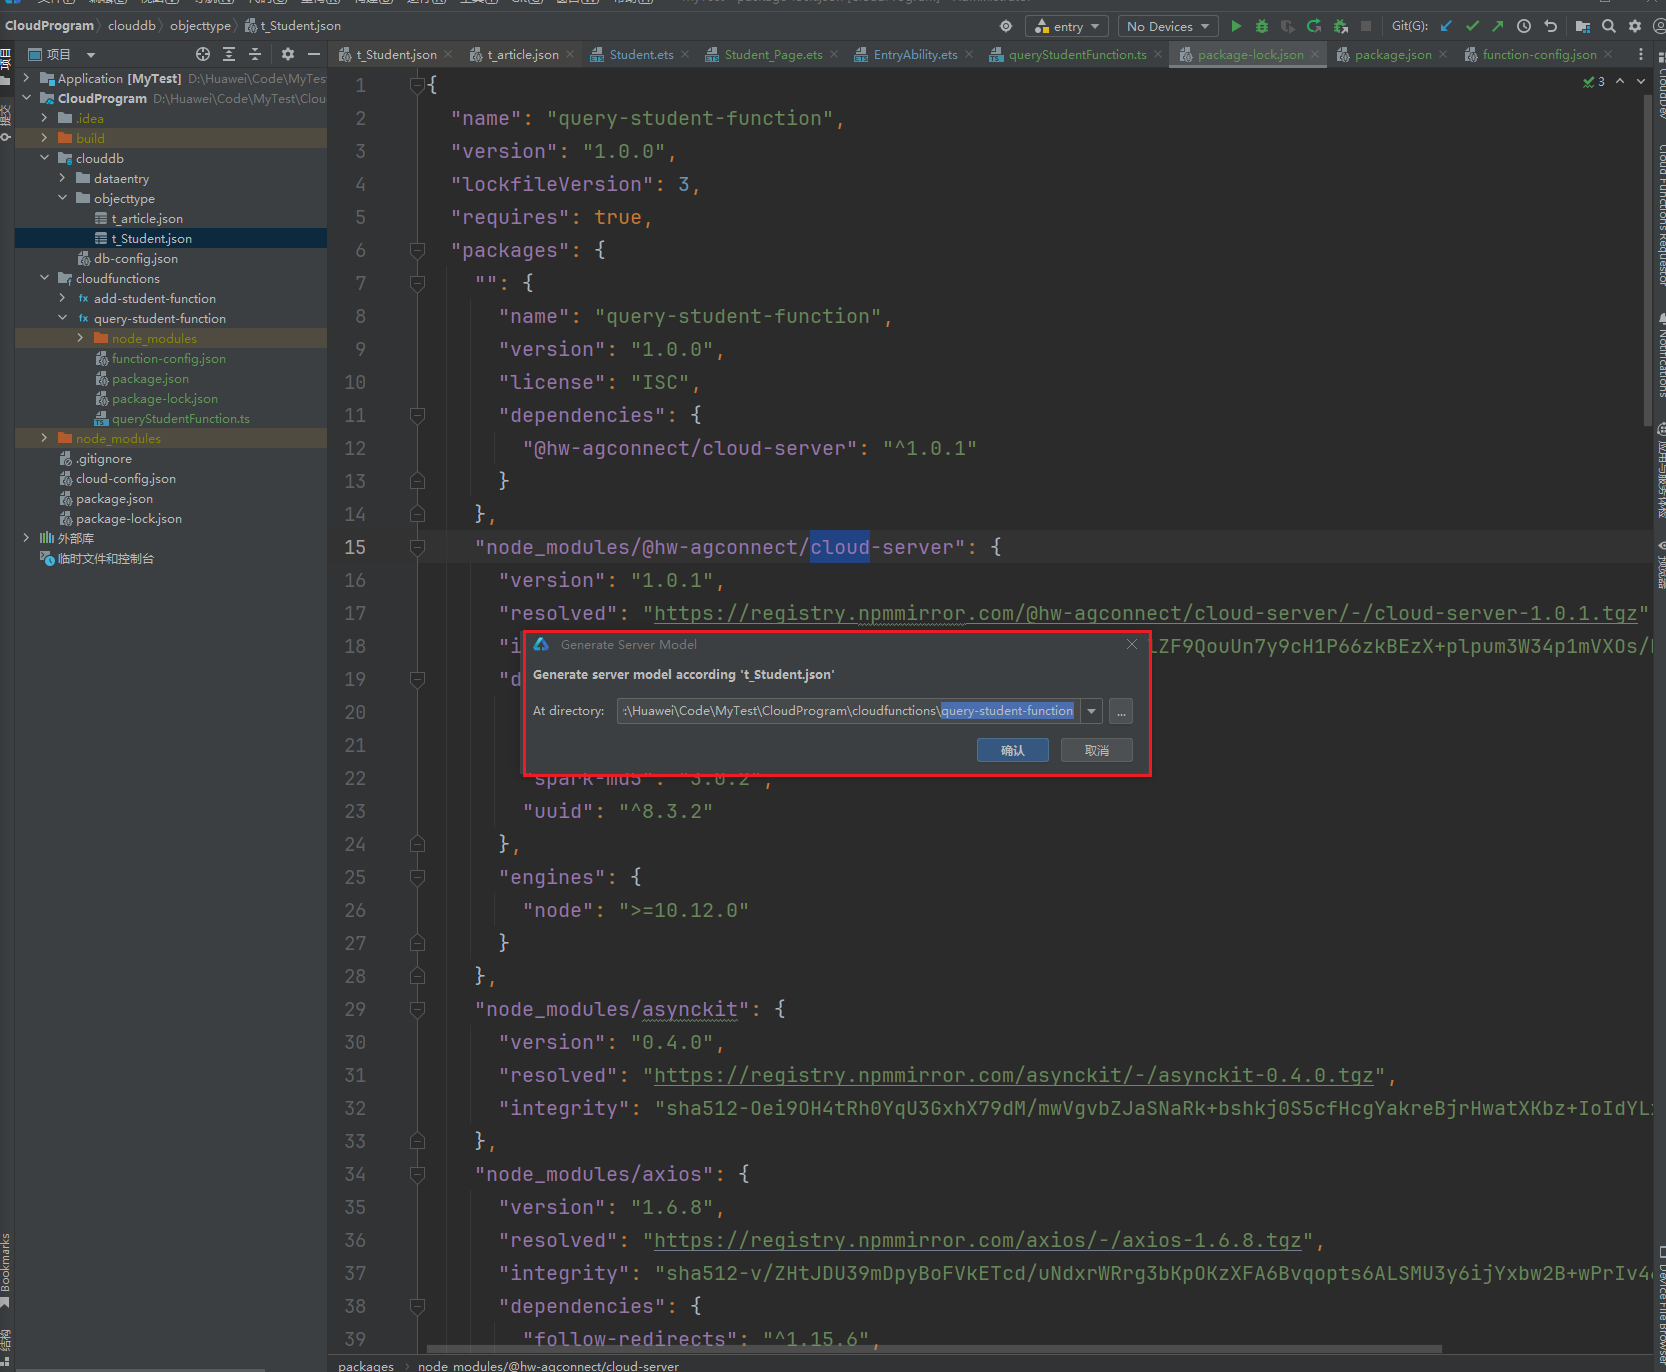The image size is (1666, 1372).
Task: Confirm with the 确认 button in dialog
Action: [1012, 750]
